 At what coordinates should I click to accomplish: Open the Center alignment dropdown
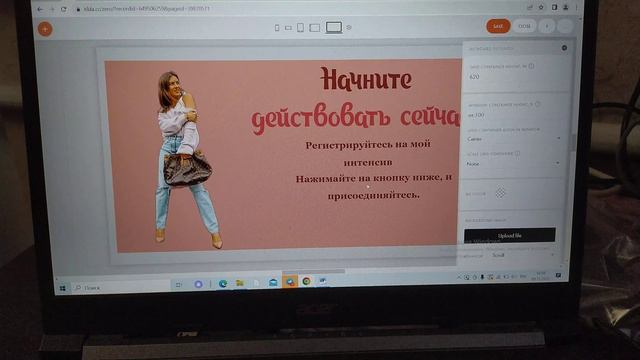pyautogui.click(x=514, y=139)
